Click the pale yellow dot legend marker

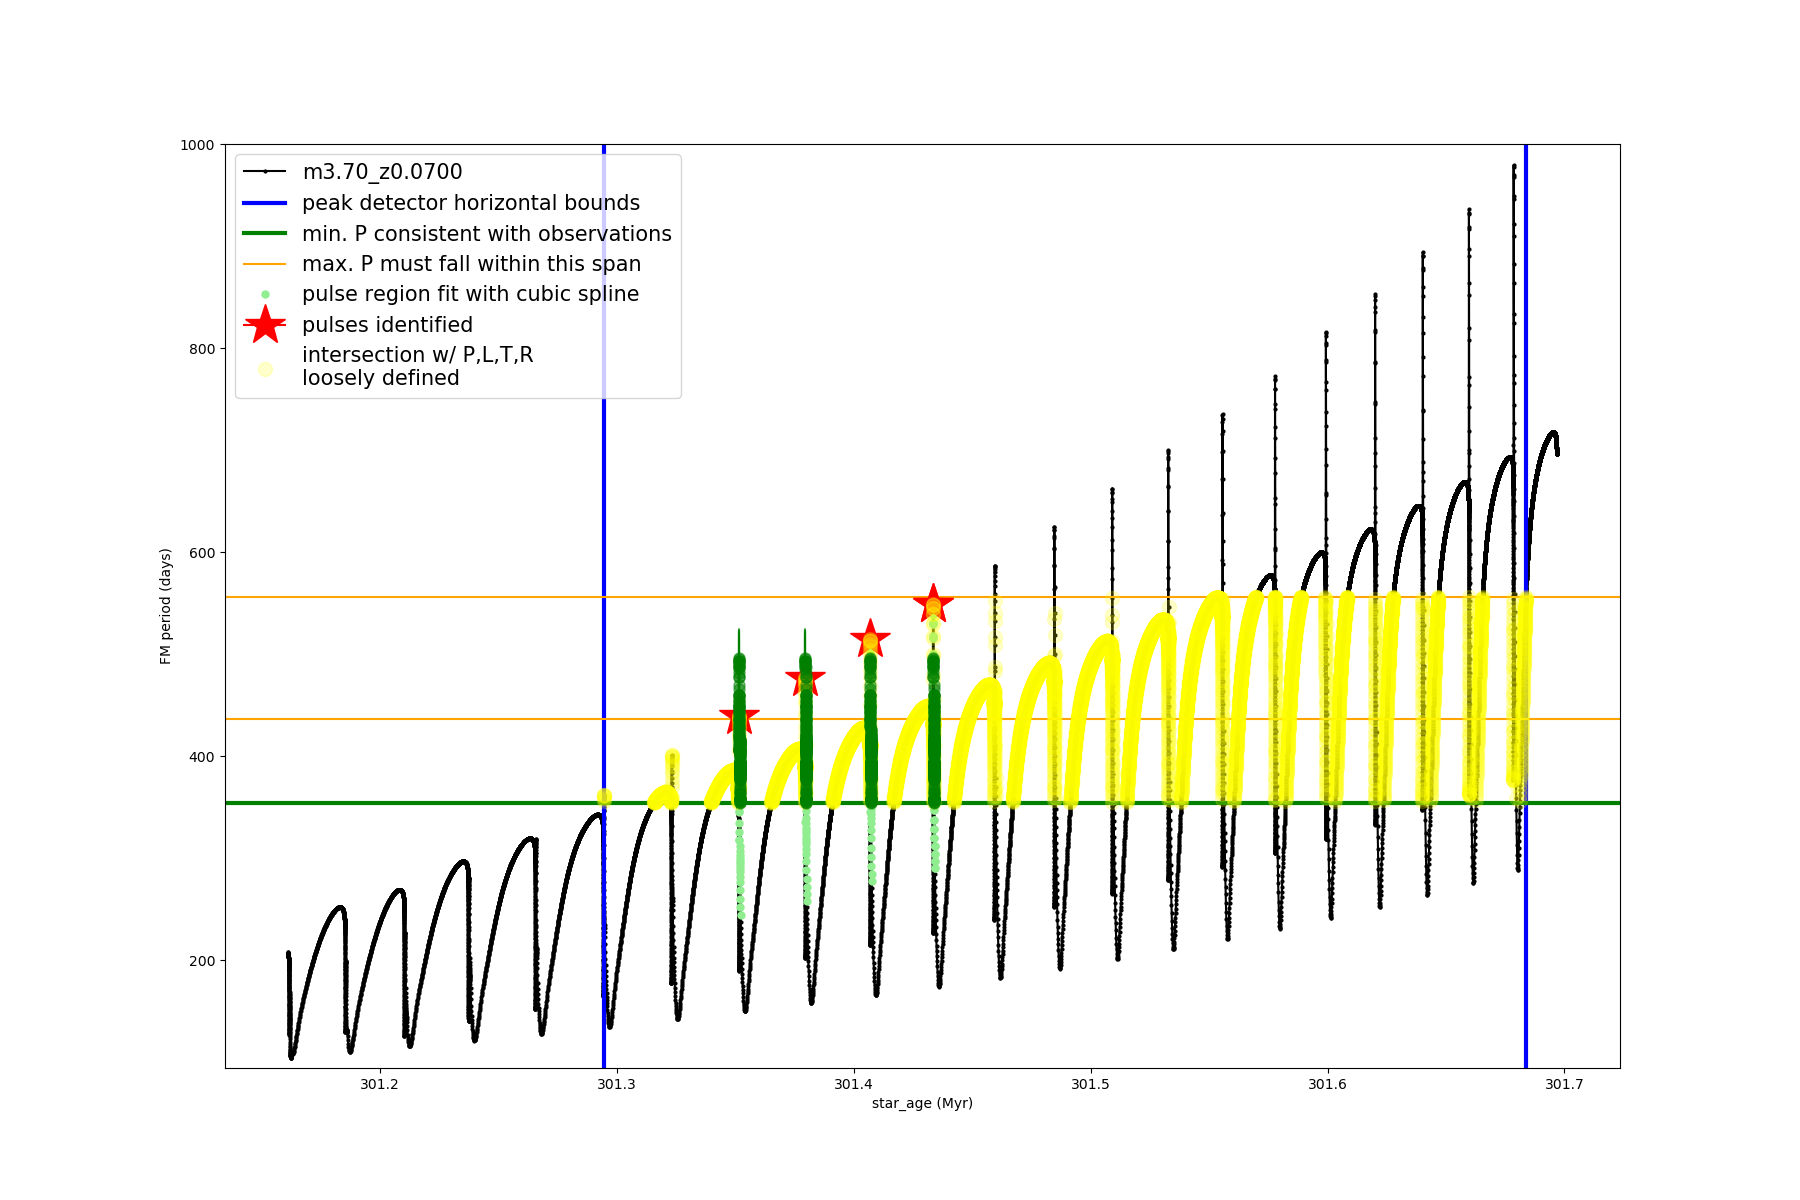[x=265, y=369]
